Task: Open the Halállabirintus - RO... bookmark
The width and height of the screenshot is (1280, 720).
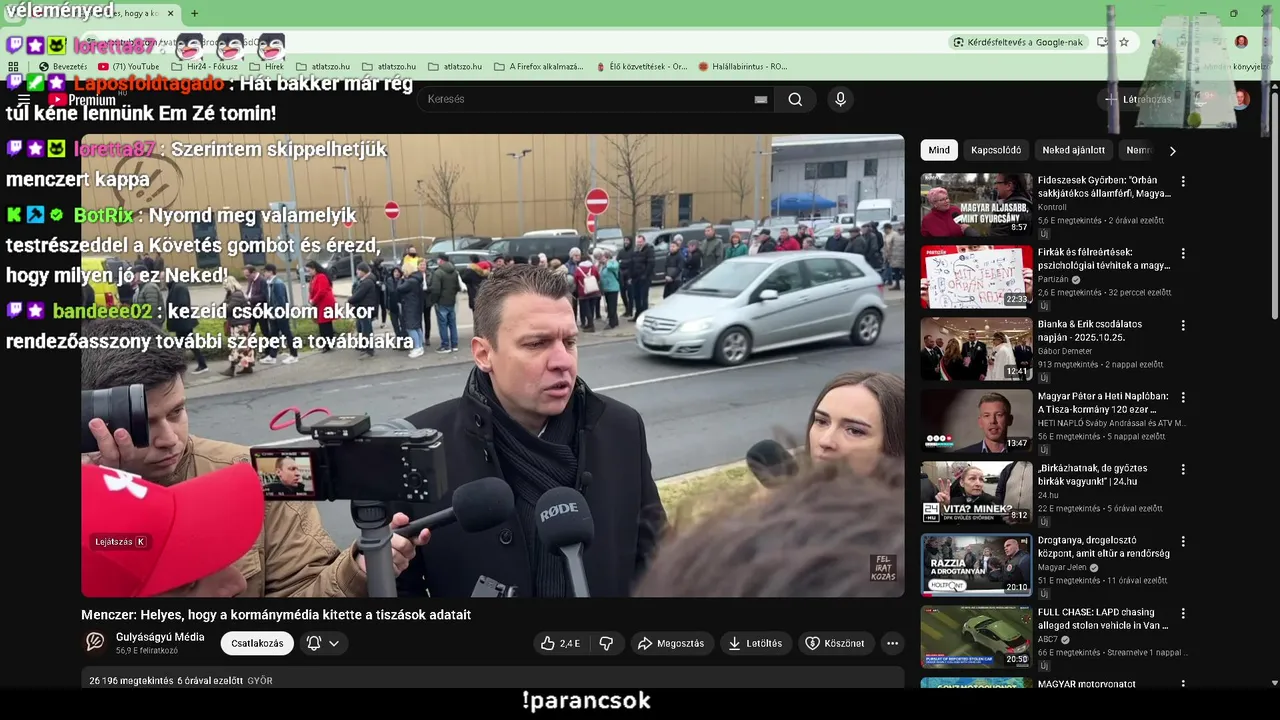Action: [x=743, y=67]
